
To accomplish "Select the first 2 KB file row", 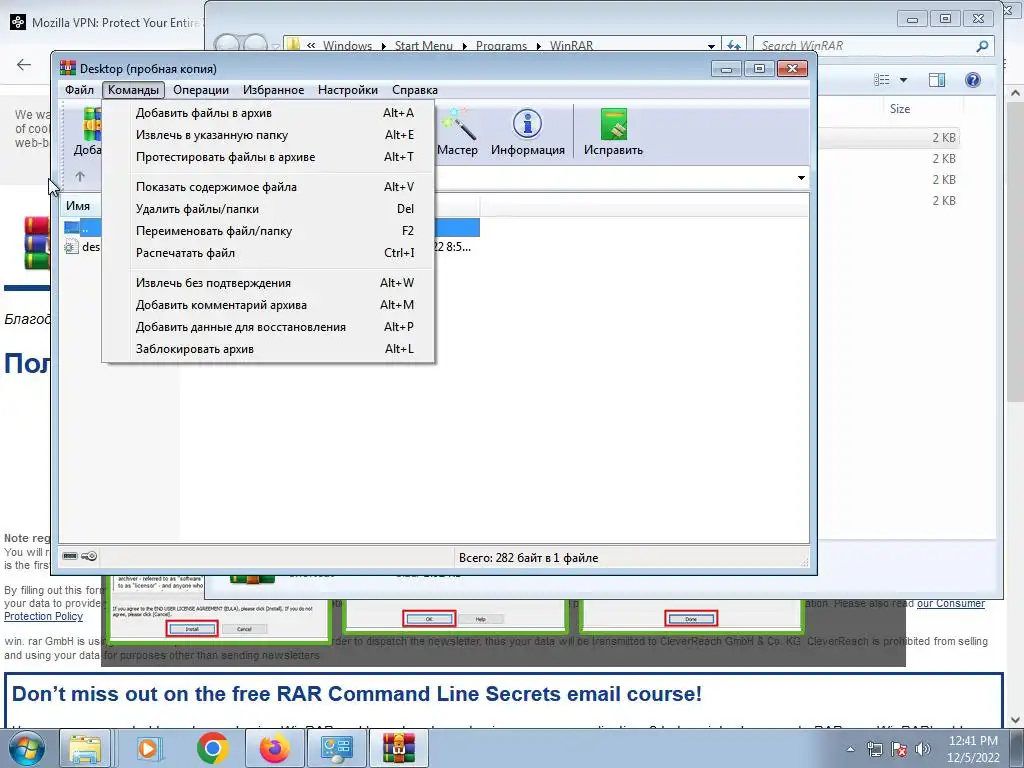I will tap(888, 138).
